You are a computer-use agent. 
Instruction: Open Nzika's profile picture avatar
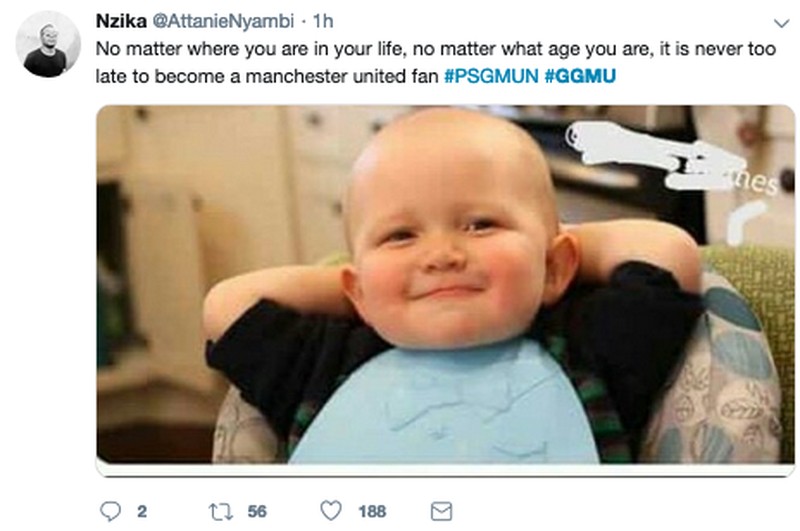[48, 44]
